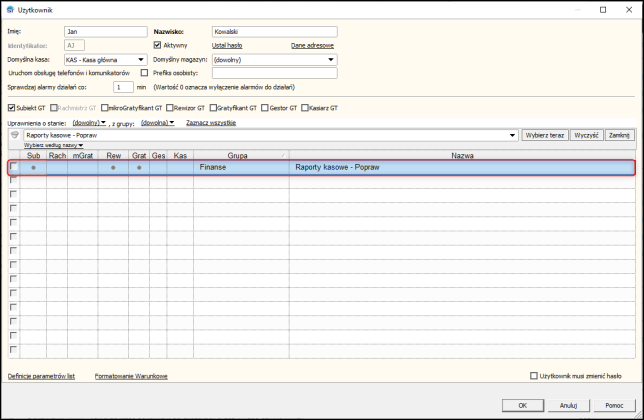Screen dimensions: 644x420
Task: Tick the checkbox in the Finanse row
Action: 14,166
